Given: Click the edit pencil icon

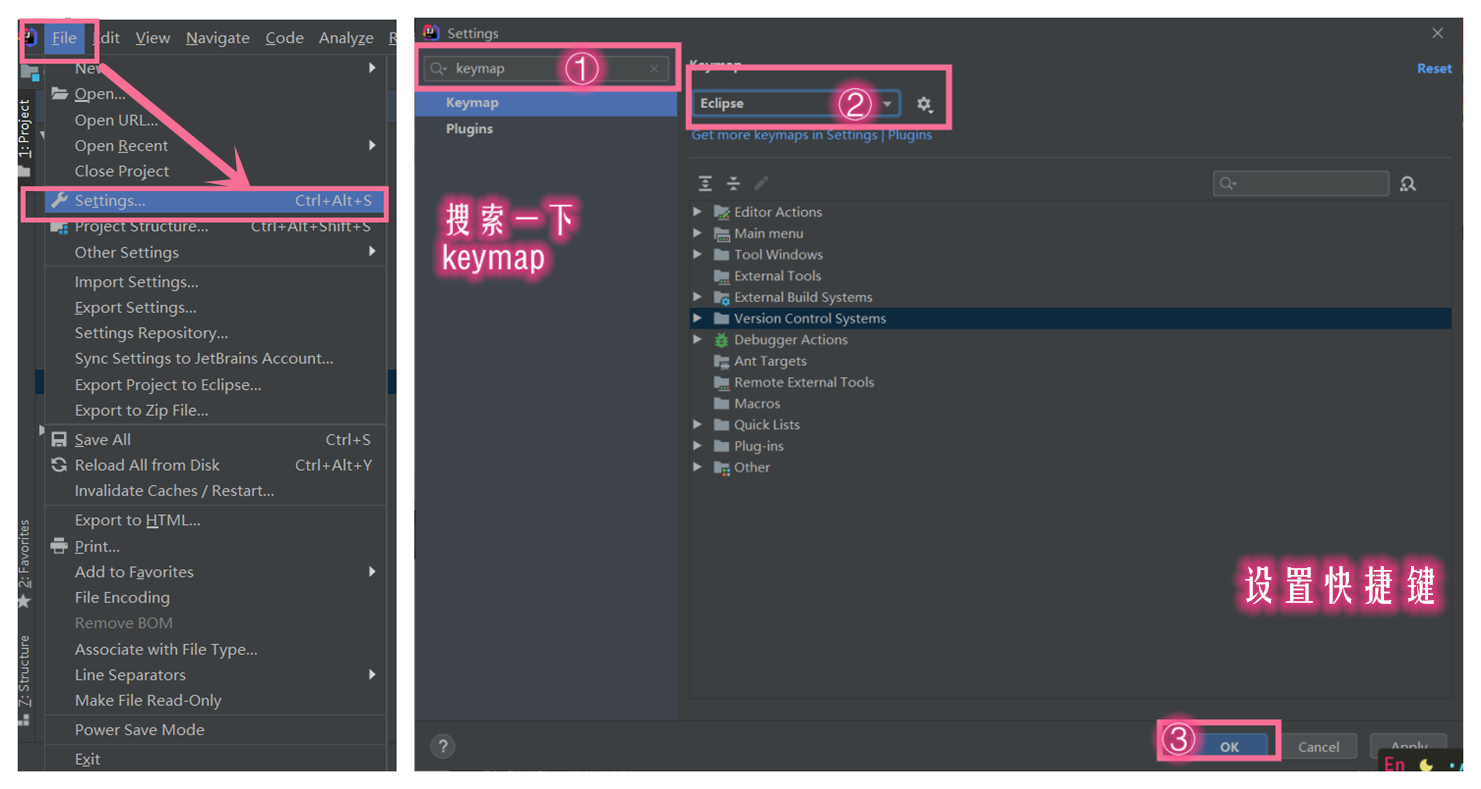Looking at the screenshot, I should (761, 184).
